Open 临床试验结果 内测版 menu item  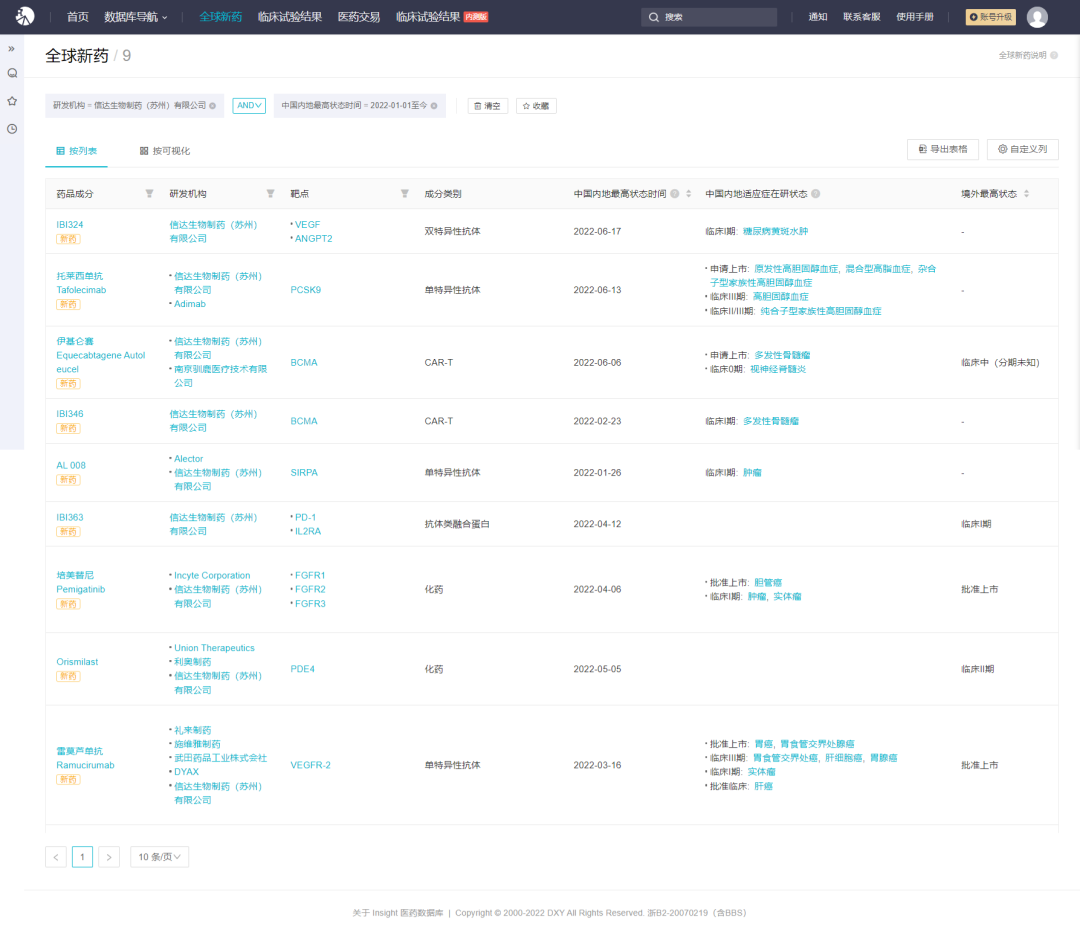tap(442, 17)
